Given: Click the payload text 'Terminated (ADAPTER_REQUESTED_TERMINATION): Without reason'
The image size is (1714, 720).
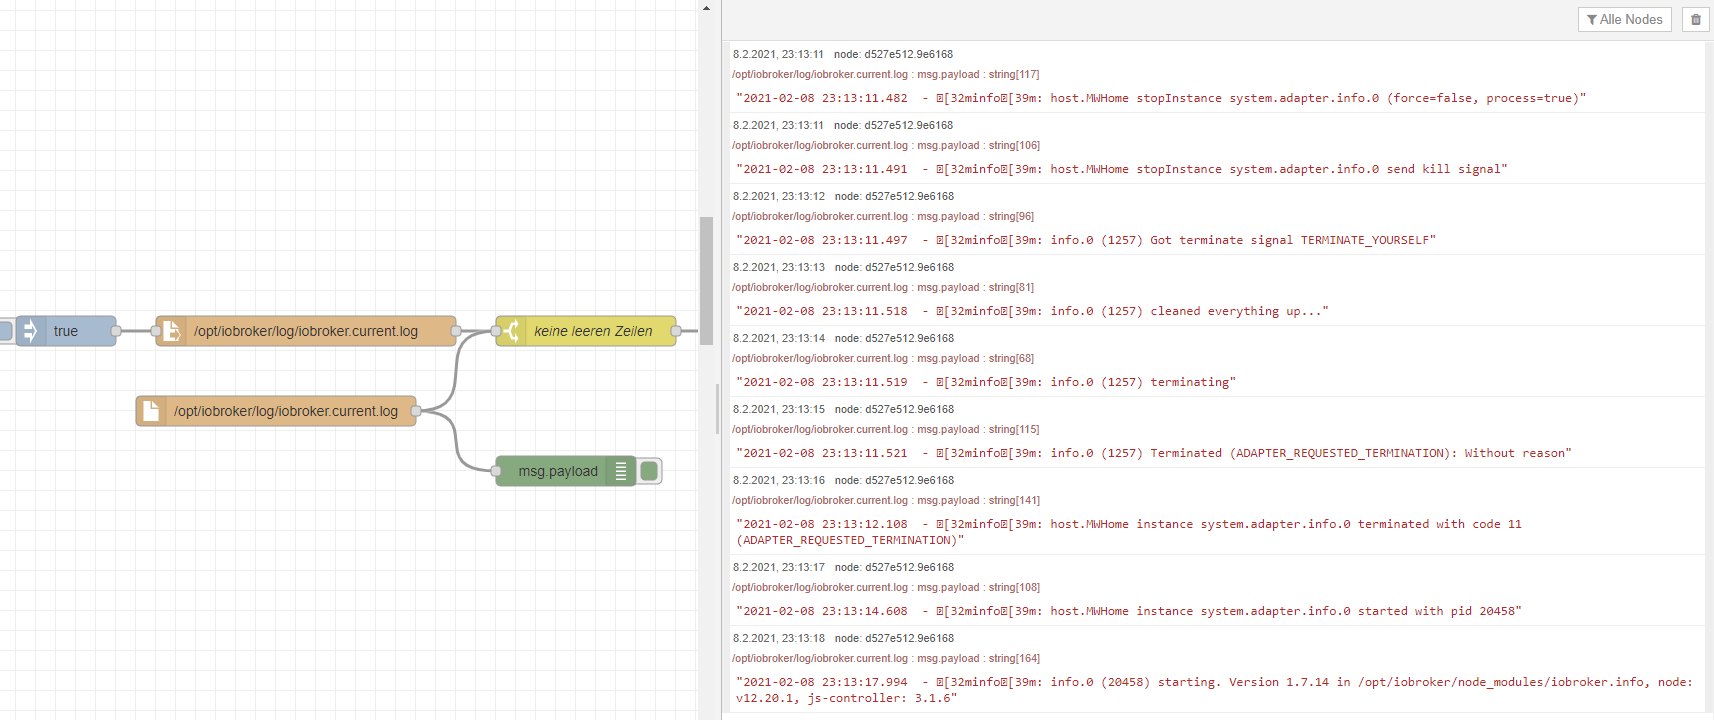Looking at the screenshot, I should click(x=1358, y=453).
